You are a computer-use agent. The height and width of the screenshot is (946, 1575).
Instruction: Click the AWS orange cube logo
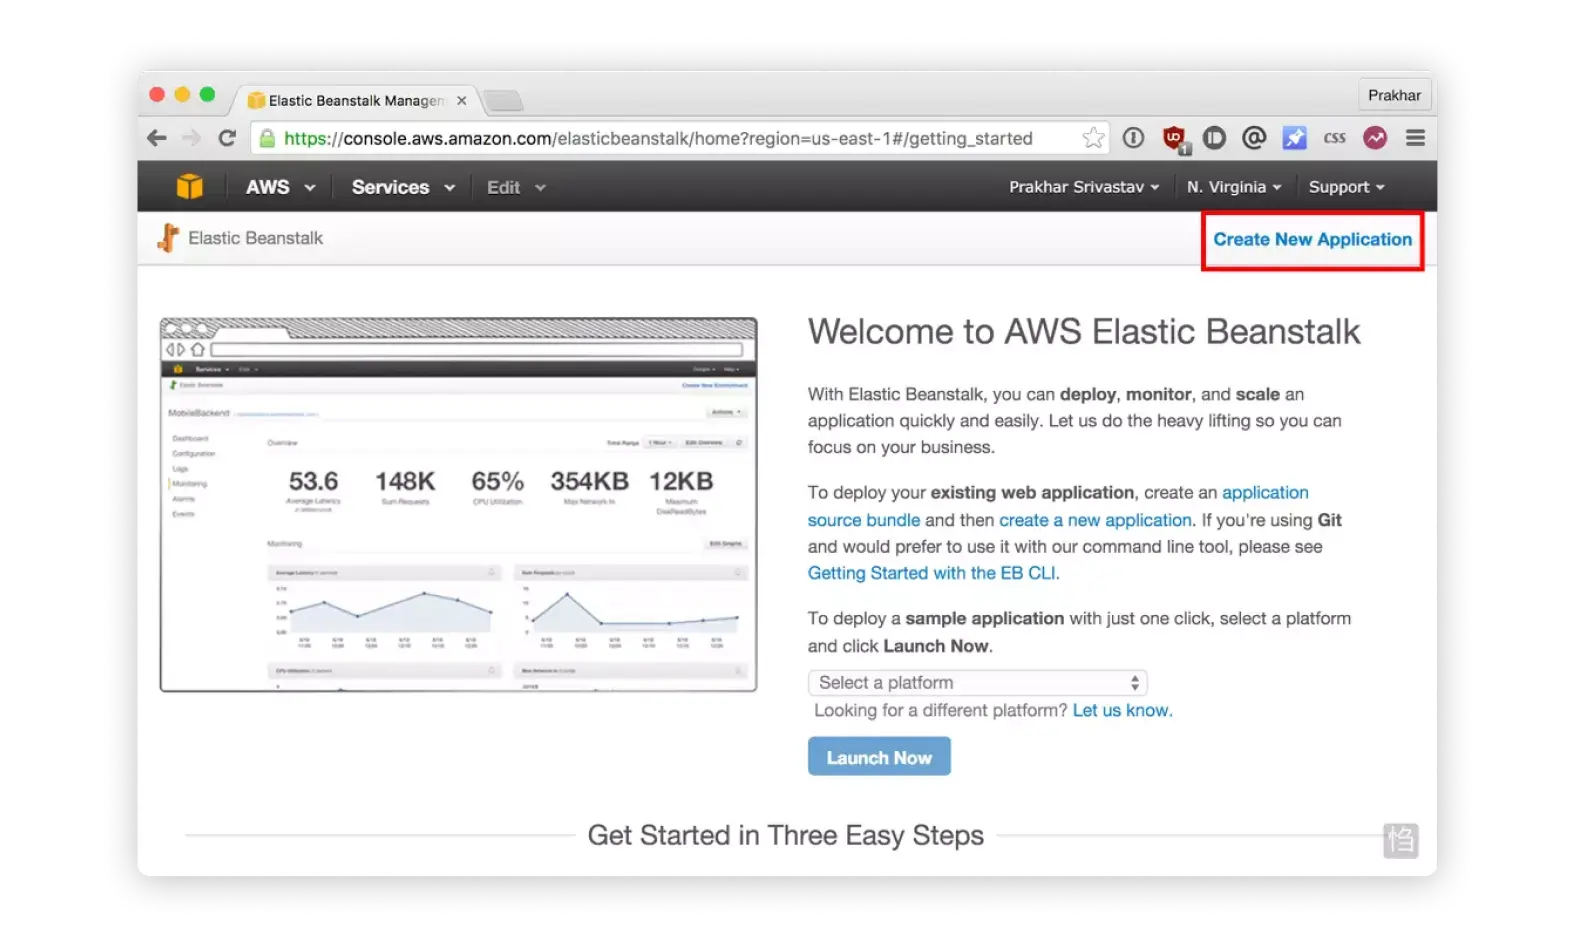[x=189, y=187]
